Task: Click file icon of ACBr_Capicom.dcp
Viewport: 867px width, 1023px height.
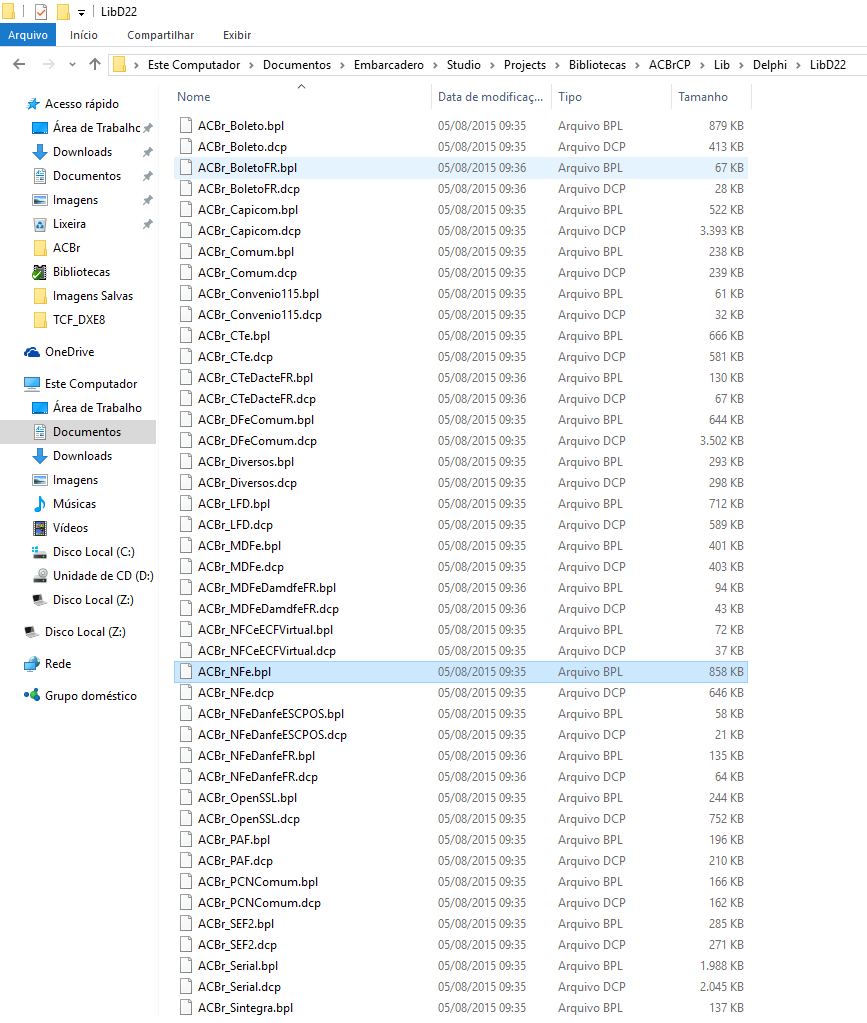Action: (186, 231)
